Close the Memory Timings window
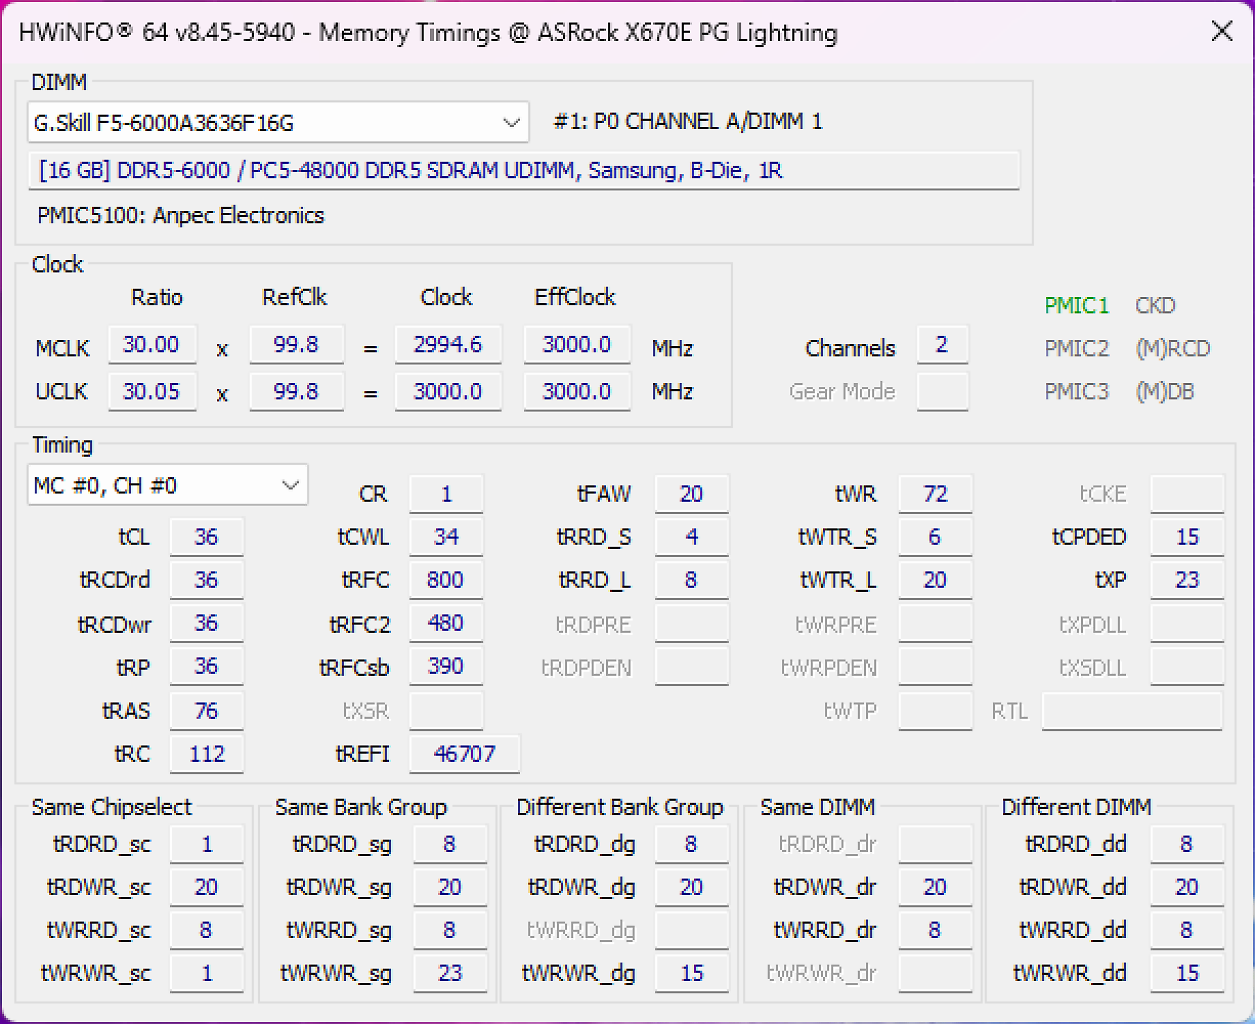Viewport: 1255px width, 1024px height. click(x=1222, y=31)
